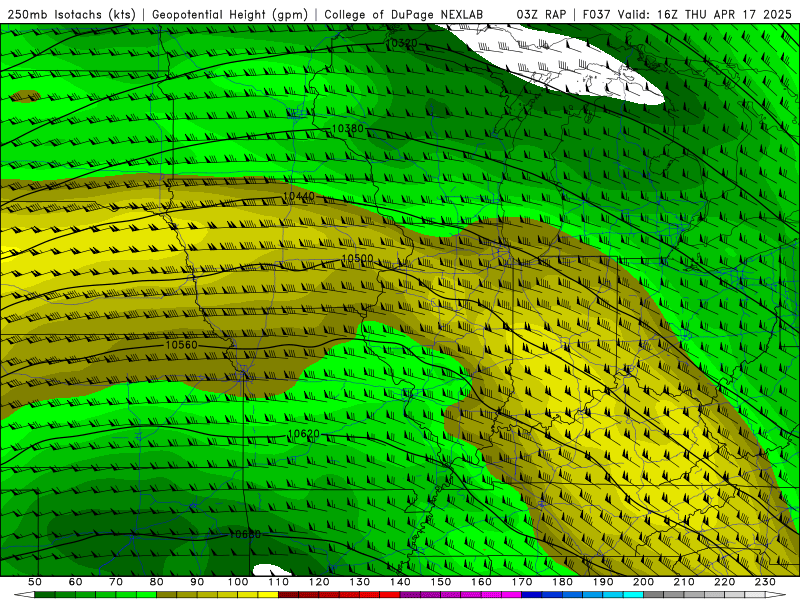The image size is (800, 600).
Task: Click the 230 value on the color scale
Action: [765, 582]
